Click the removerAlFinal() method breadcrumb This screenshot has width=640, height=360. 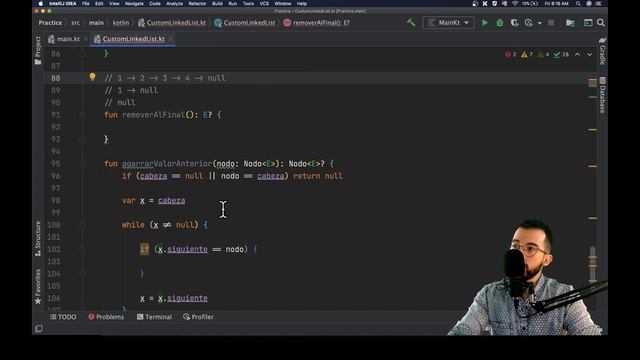[317, 23]
